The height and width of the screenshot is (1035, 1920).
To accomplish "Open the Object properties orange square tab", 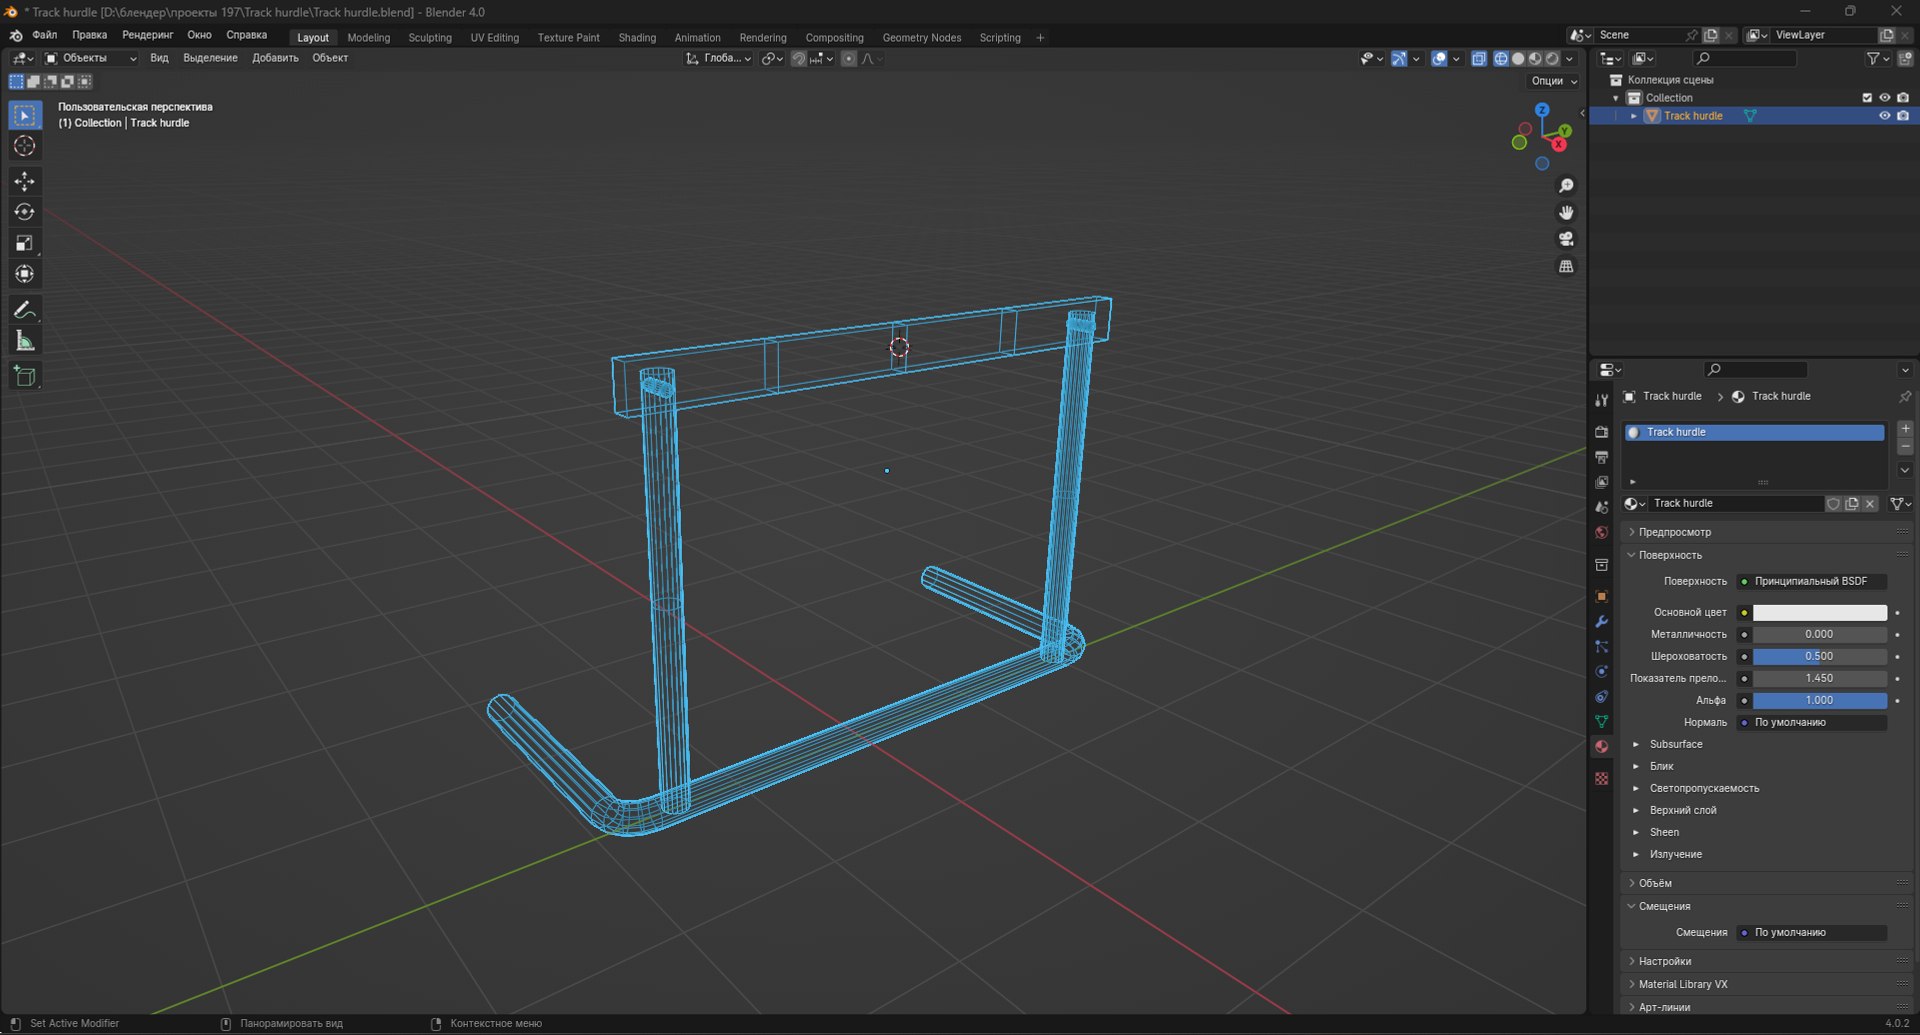I will (1601, 596).
